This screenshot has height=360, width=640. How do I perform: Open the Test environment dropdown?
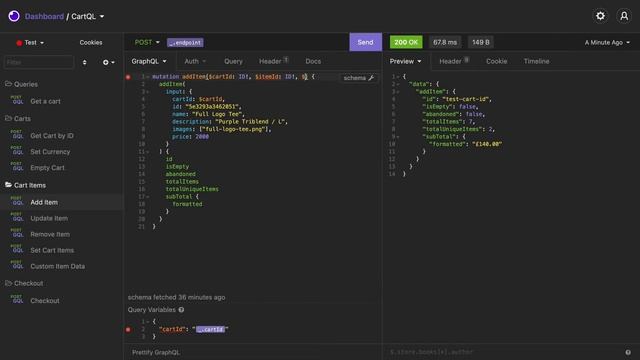(30, 42)
